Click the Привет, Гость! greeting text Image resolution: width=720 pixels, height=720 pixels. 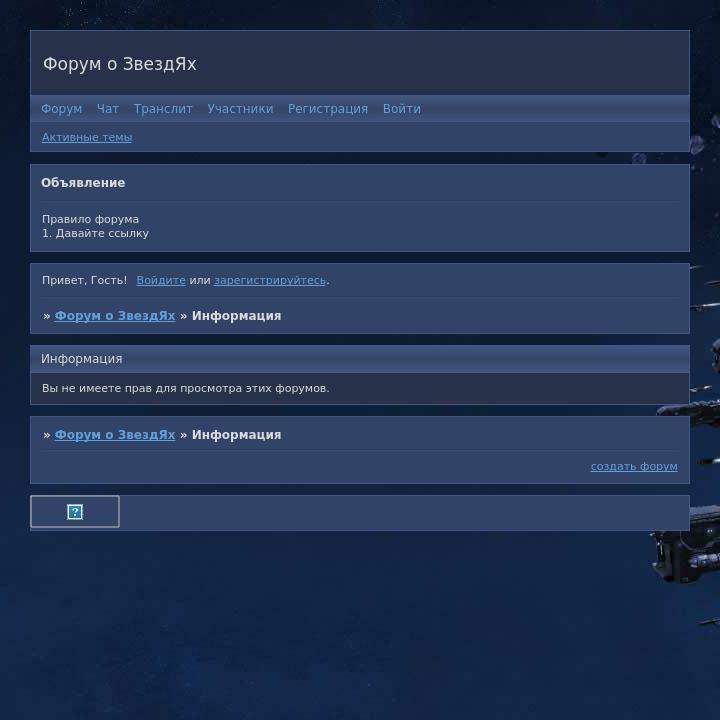[x=84, y=280]
